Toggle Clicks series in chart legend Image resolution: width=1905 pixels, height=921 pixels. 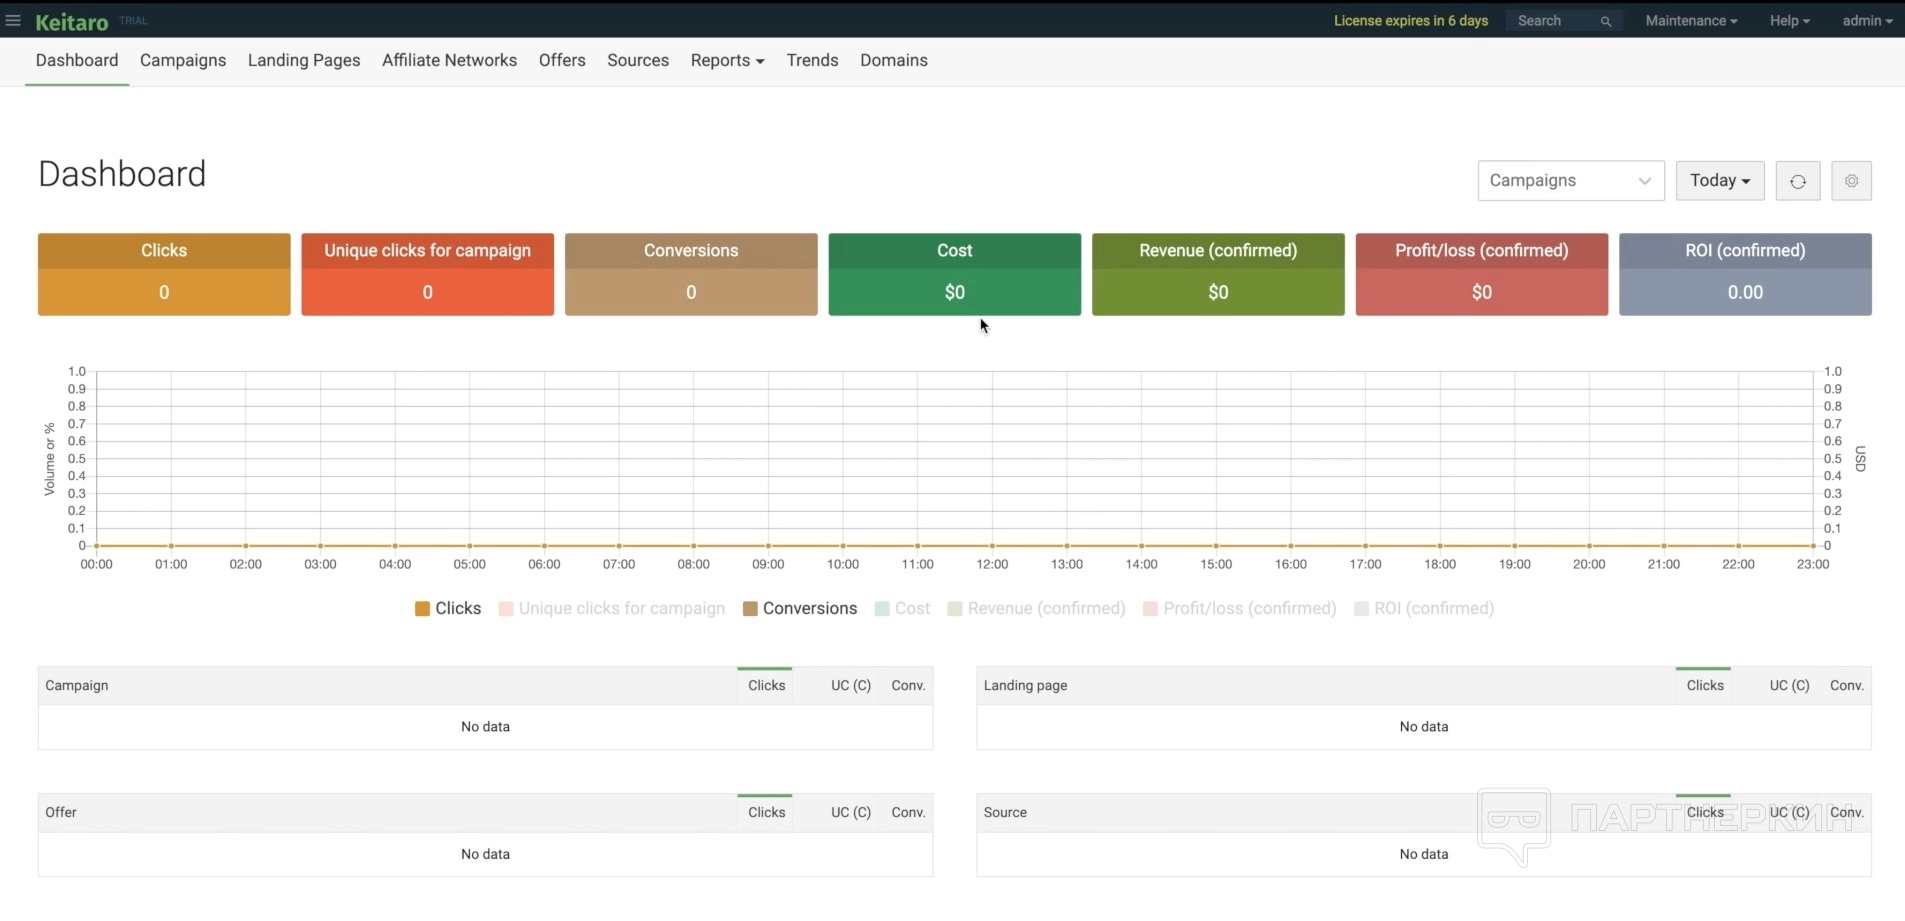[448, 608]
